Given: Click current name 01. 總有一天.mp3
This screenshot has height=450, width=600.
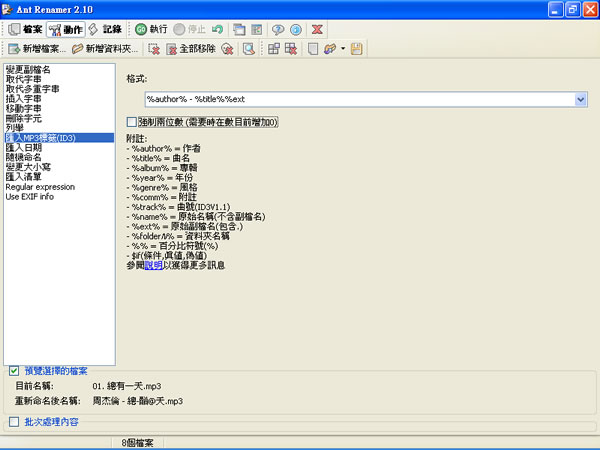Looking at the screenshot, I should point(127,386).
